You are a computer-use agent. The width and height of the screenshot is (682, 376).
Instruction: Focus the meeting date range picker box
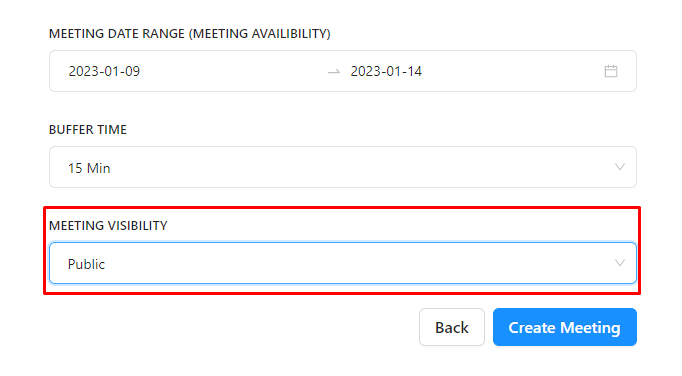point(343,71)
